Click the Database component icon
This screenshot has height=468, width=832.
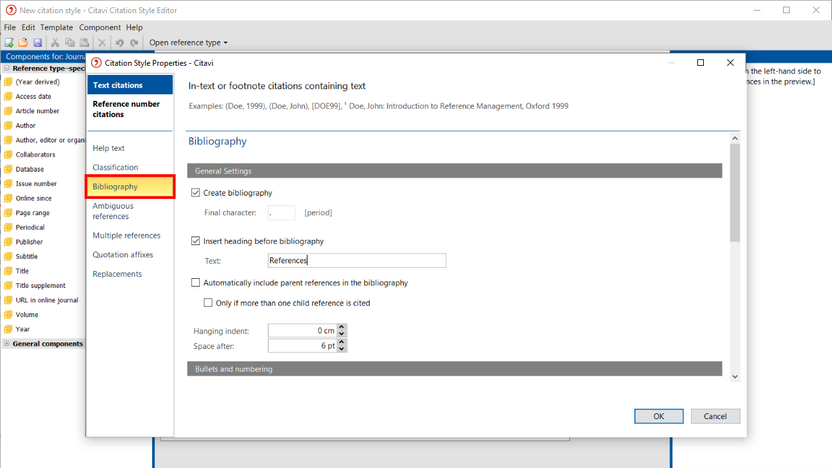click(8, 169)
